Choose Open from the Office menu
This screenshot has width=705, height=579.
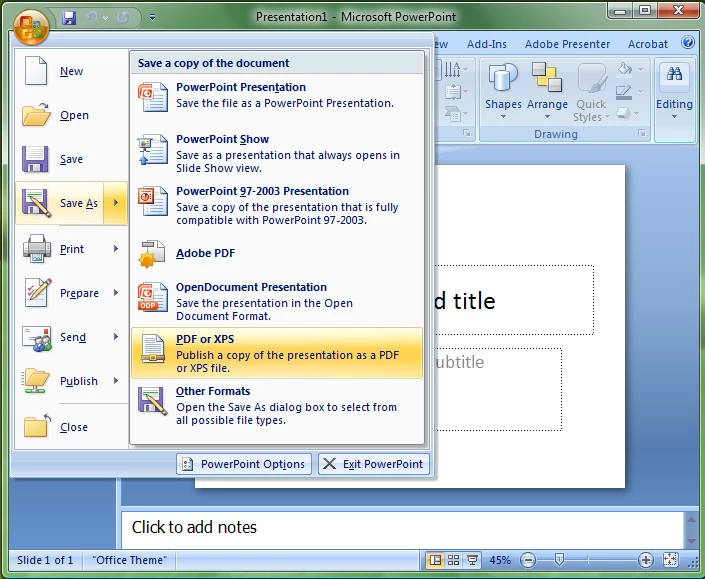pyautogui.click(x=71, y=115)
